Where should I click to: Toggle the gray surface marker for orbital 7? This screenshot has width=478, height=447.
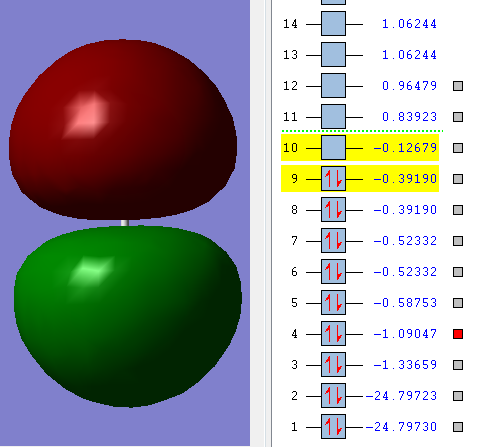click(x=458, y=241)
